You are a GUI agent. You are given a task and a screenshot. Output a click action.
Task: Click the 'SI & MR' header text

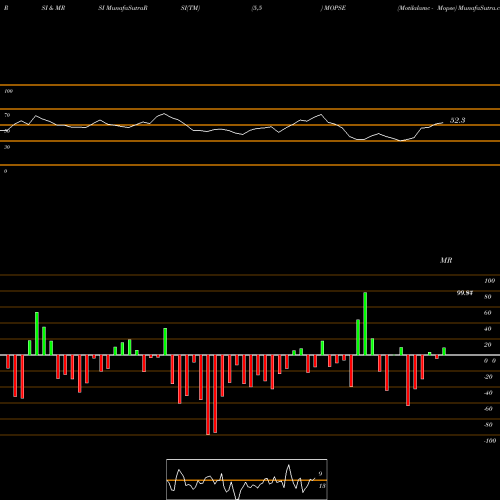pos(53,8)
